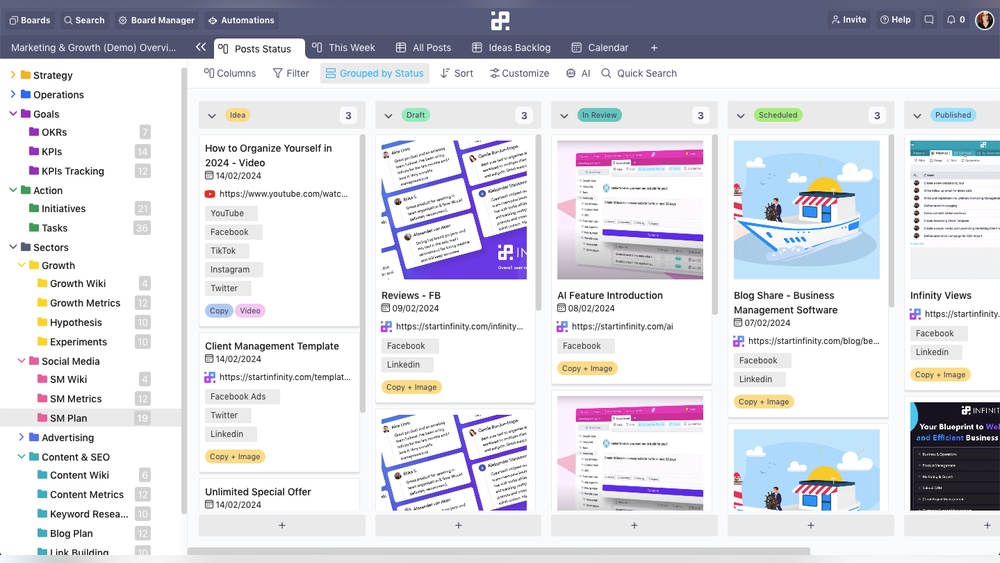Click the Infinity logo icon
Screen dimensions: 1000x563
(x=500, y=20)
